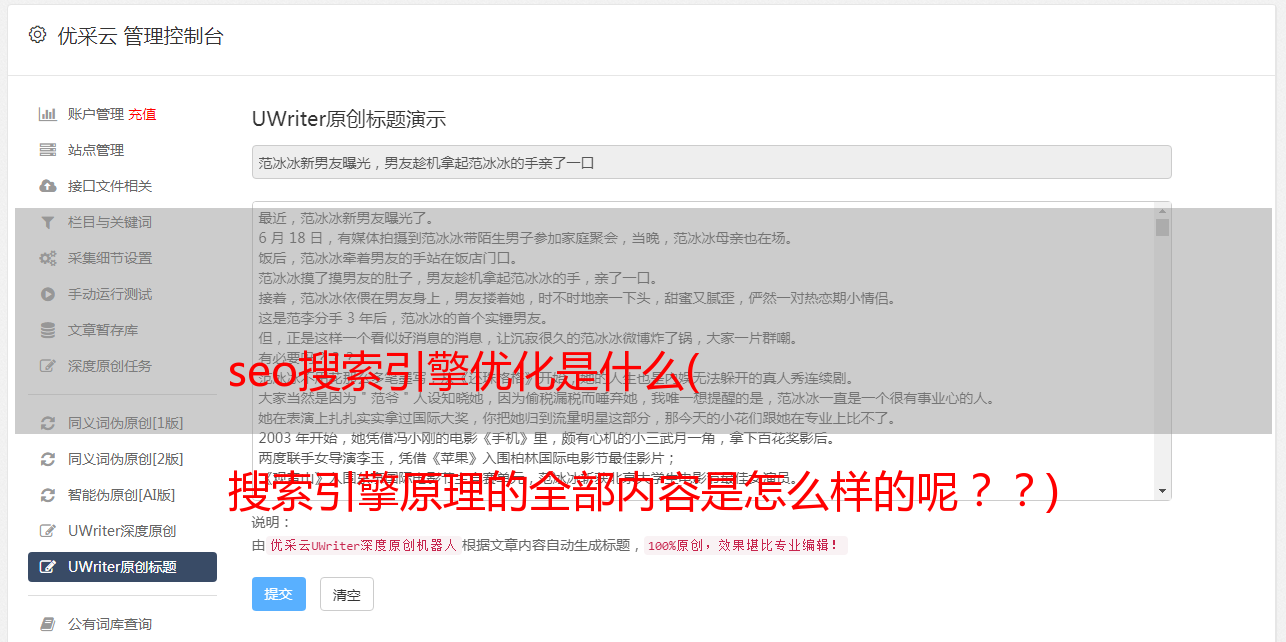Viewport: 1286px width, 642px height.
Task: Click the article textarea scrollbar down arrow
Action: (1162, 491)
